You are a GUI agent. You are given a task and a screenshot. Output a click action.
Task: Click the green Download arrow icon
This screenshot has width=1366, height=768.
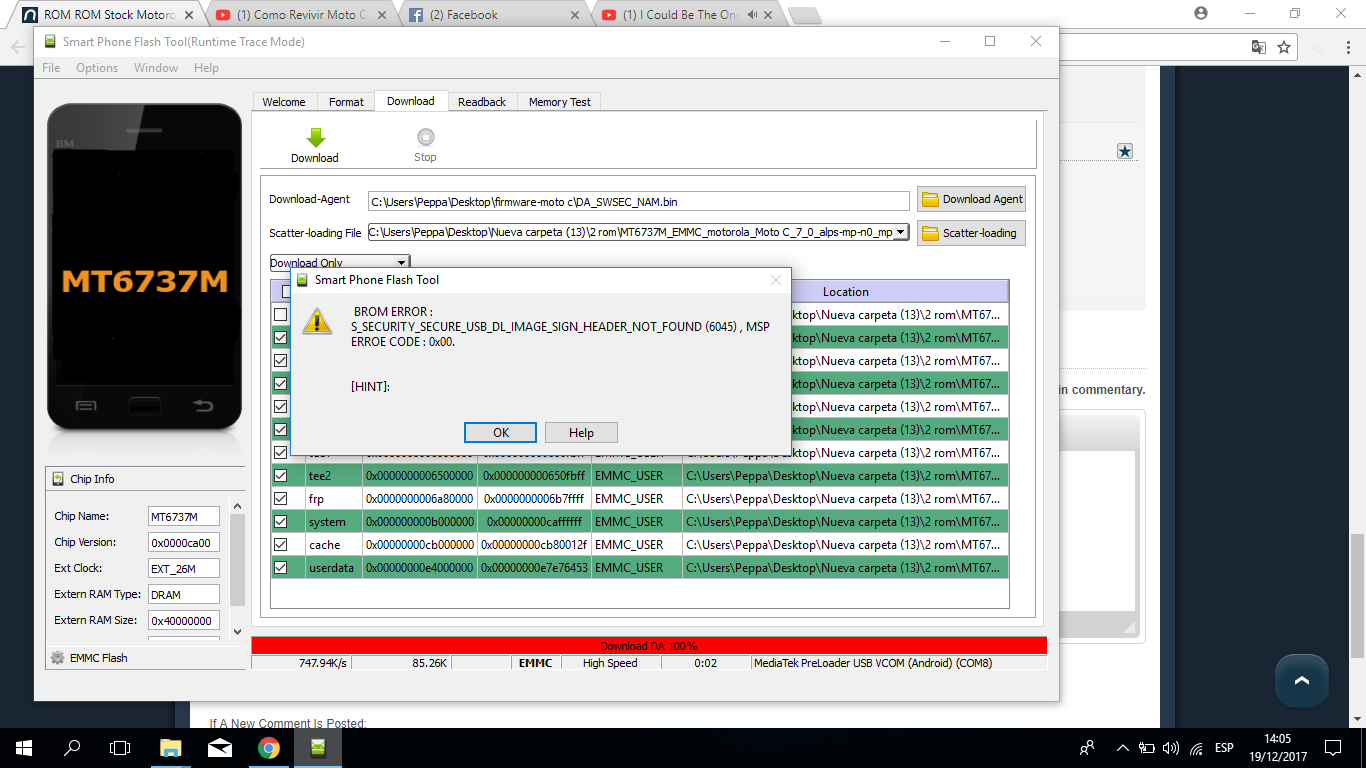(x=315, y=138)
